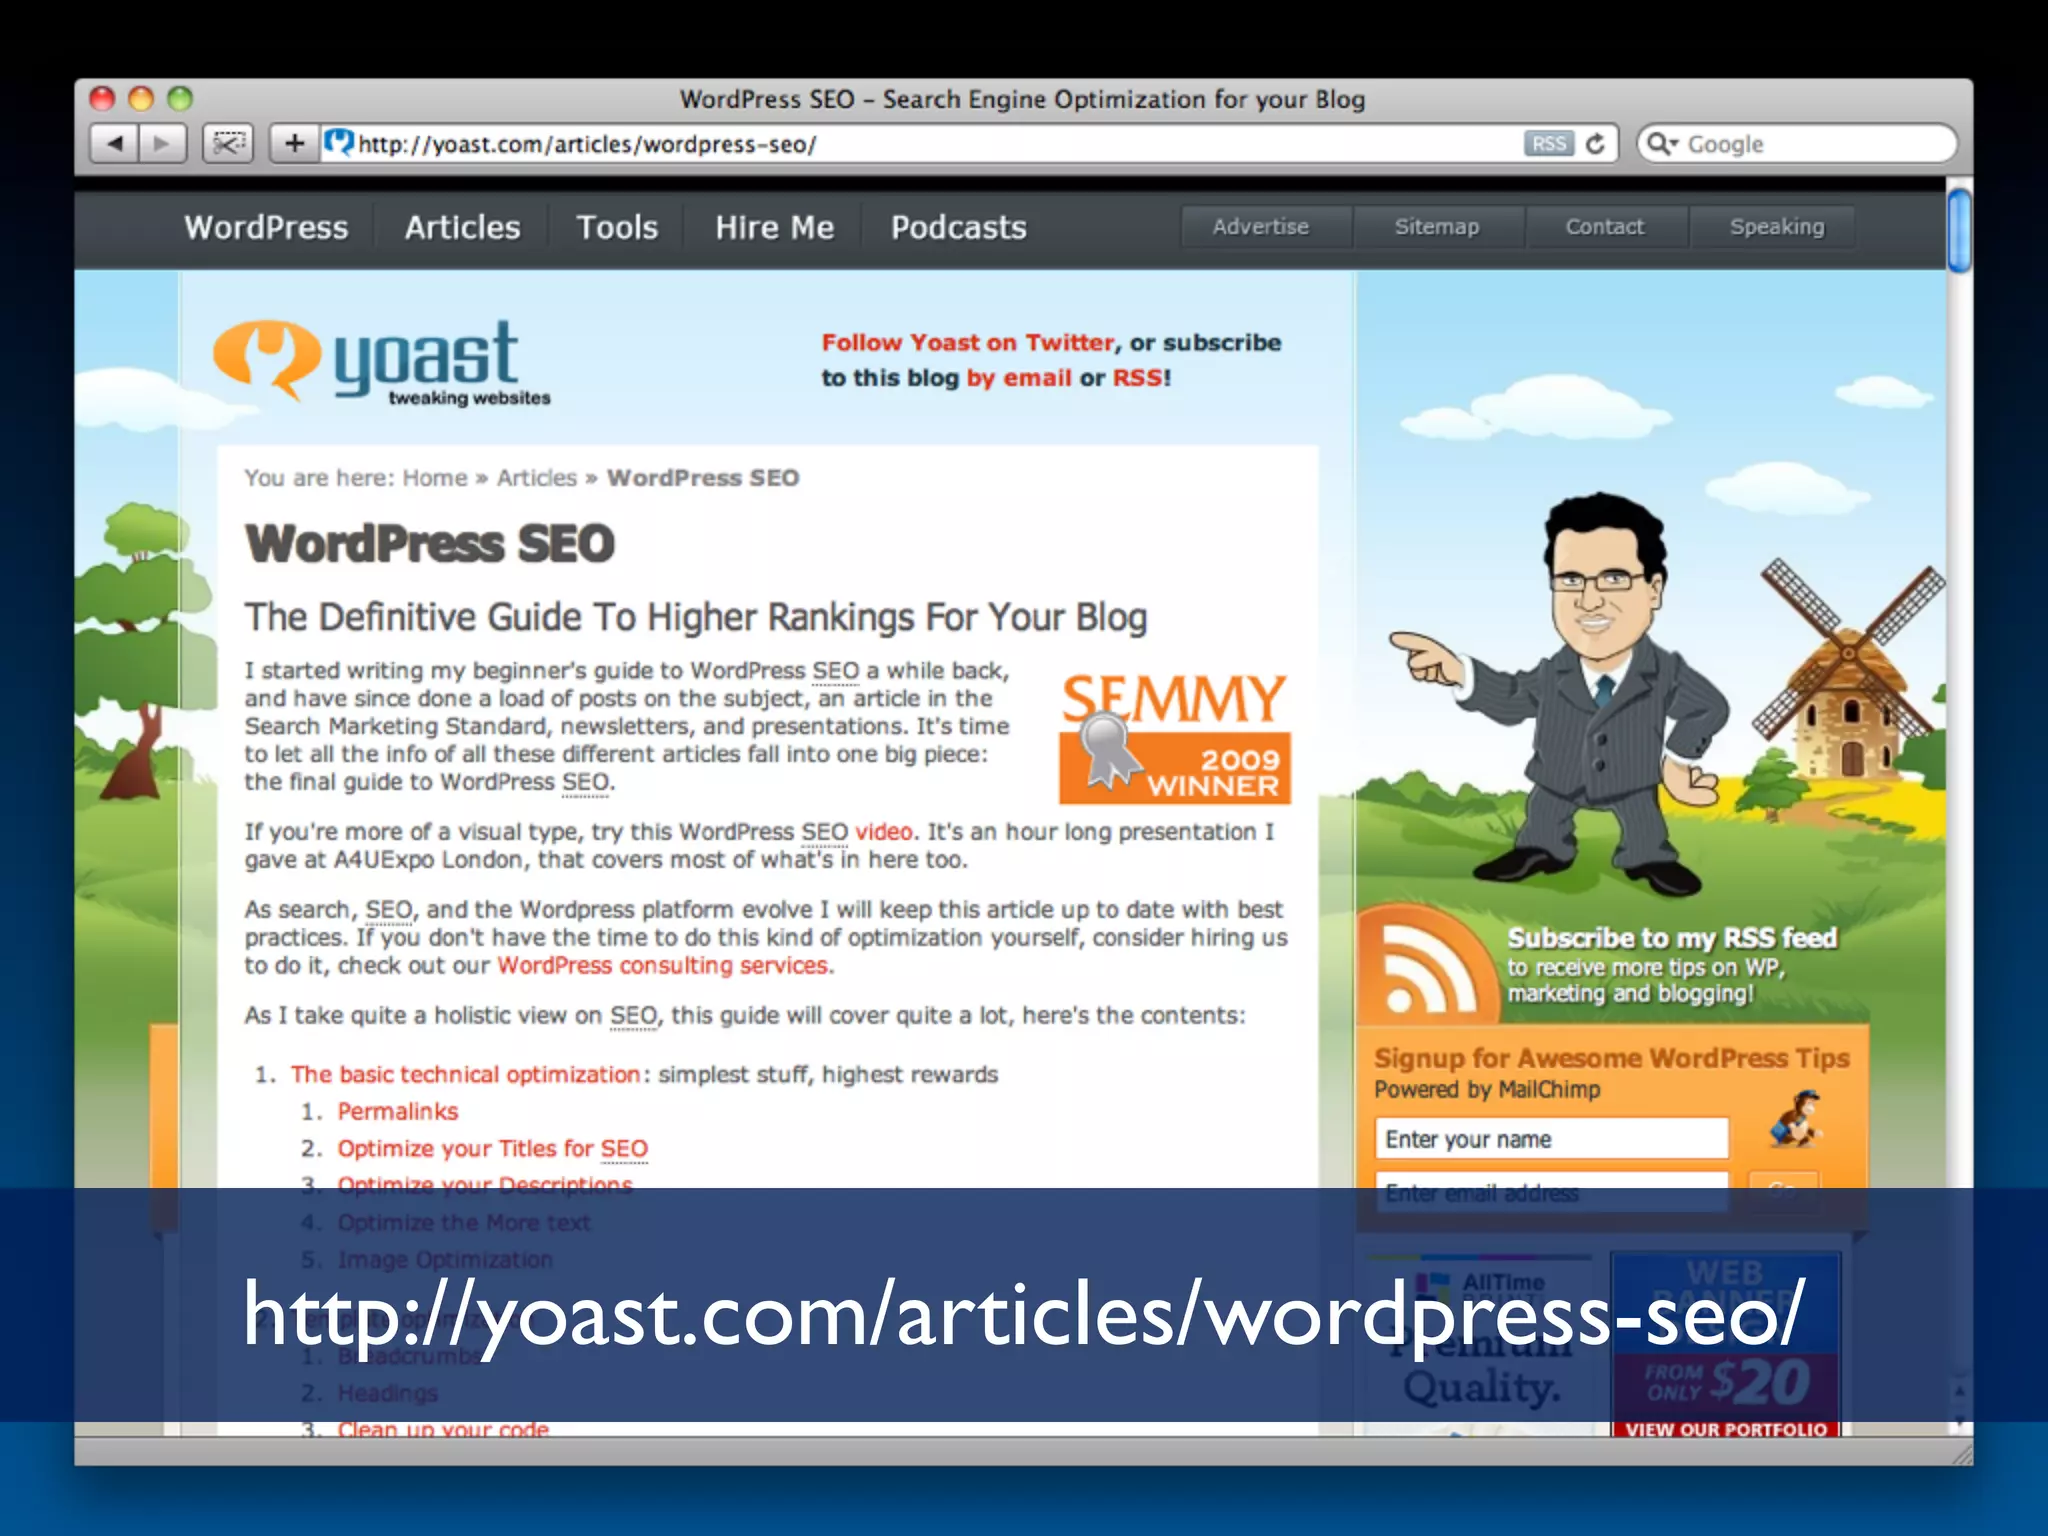Open the Google search magnifier dropdown
This screenshot has height=1536, width=2048.
point(1662,144)
